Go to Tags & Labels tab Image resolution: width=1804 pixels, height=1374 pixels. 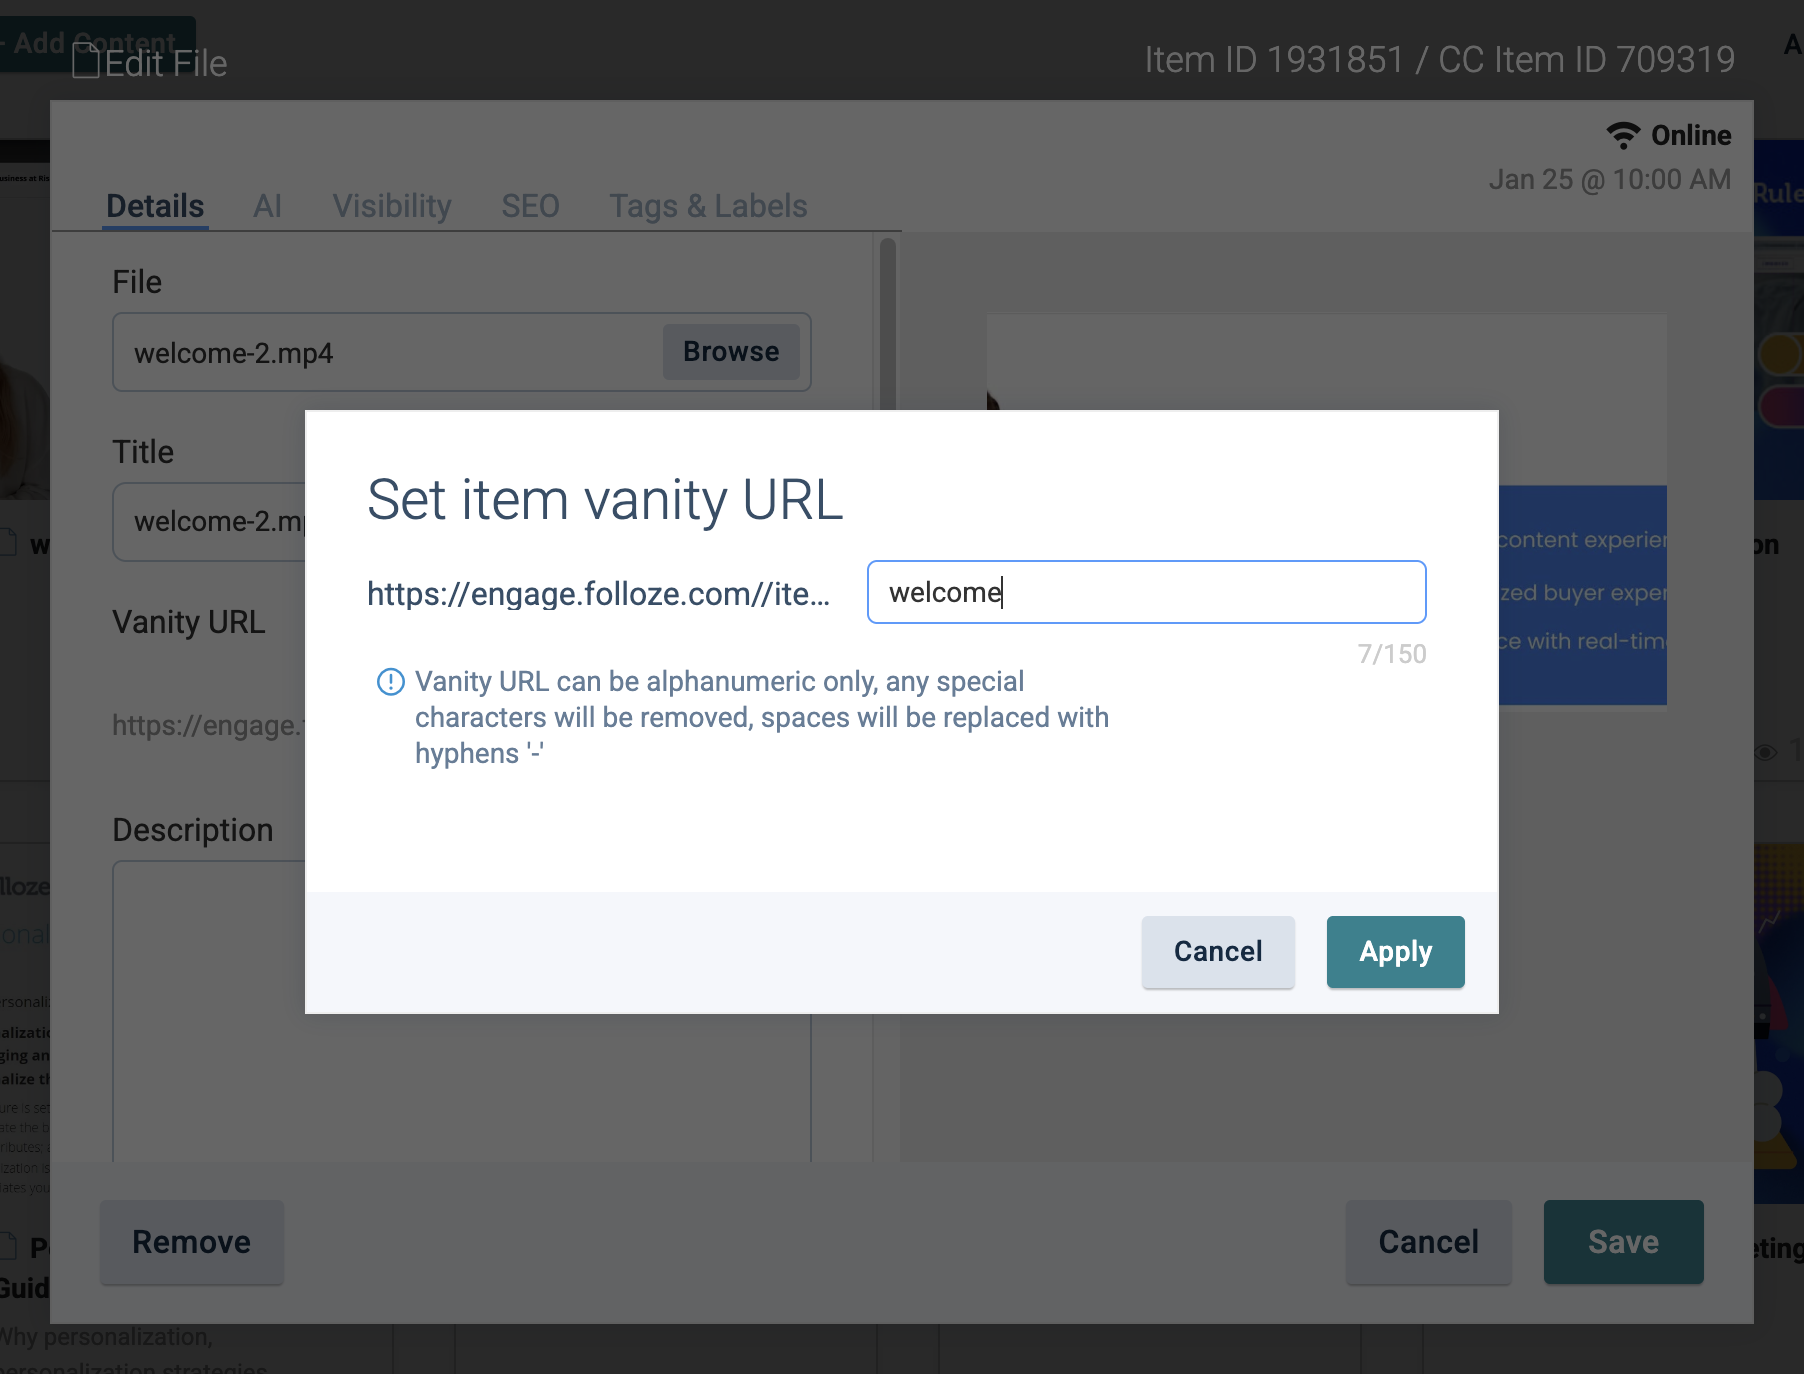click(708, 206)
